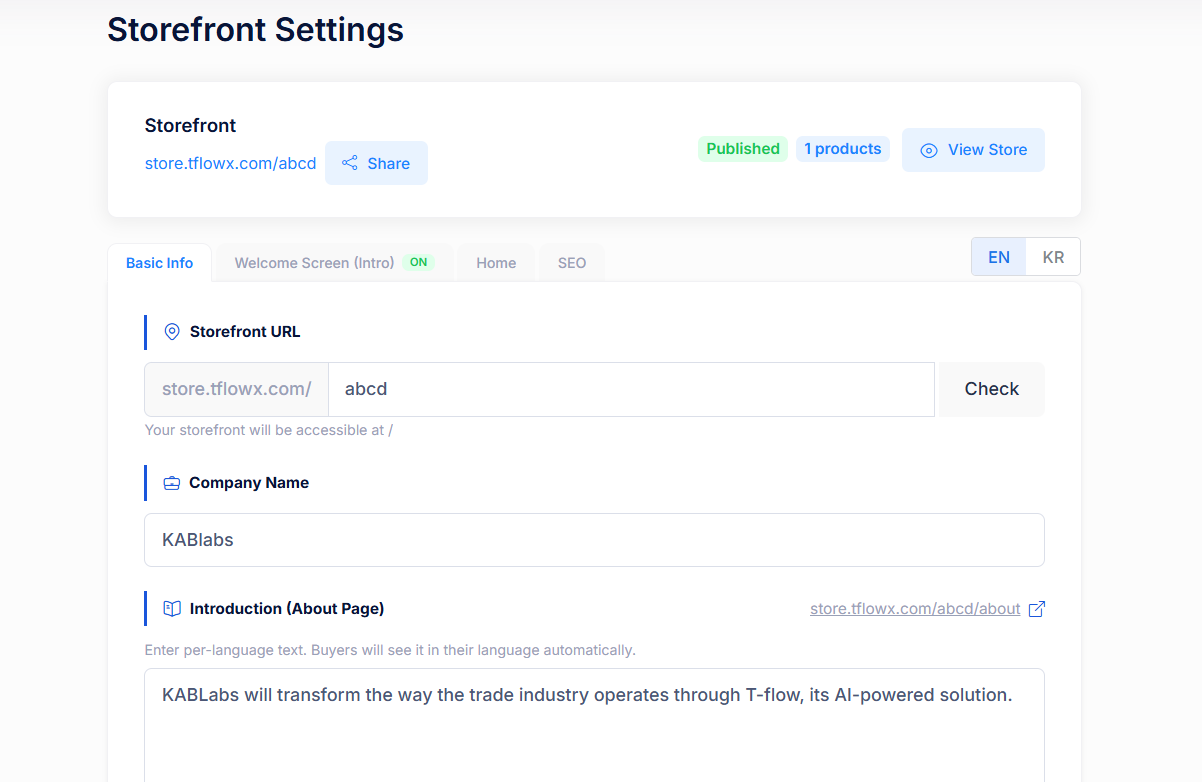Click the share icon beside store URL
This screenshot has width=1202, height=782.
[350, 163]
